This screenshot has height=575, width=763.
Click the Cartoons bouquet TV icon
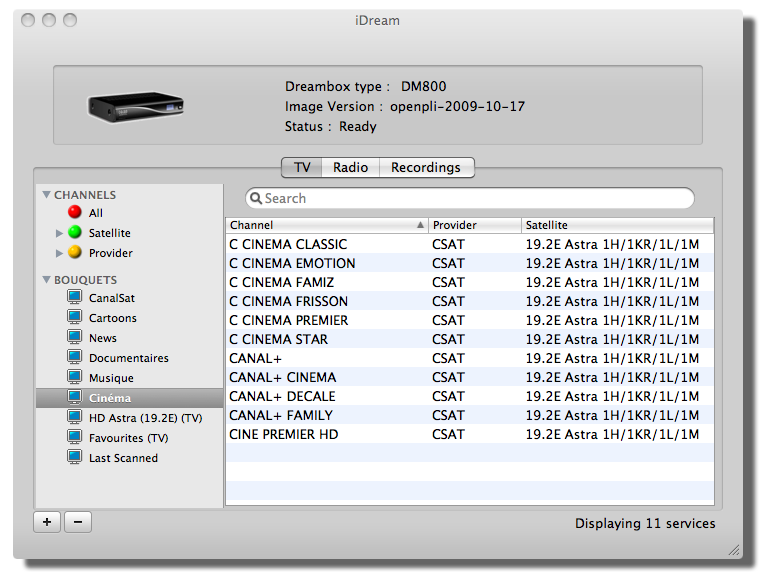(74, 317)
